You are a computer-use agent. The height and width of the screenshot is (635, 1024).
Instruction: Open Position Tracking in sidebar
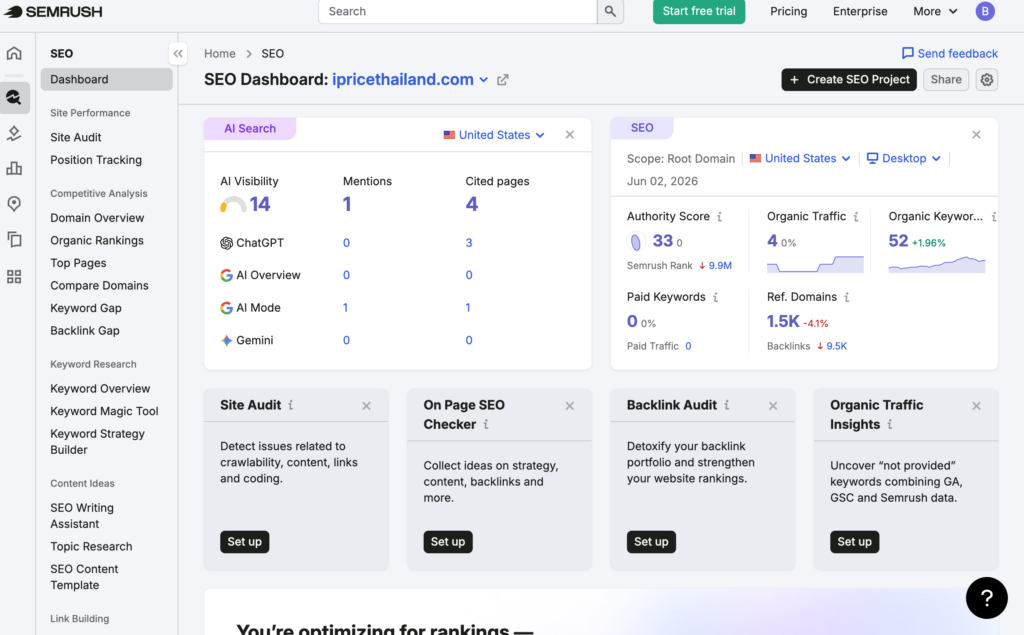click(x=96, y=160)
